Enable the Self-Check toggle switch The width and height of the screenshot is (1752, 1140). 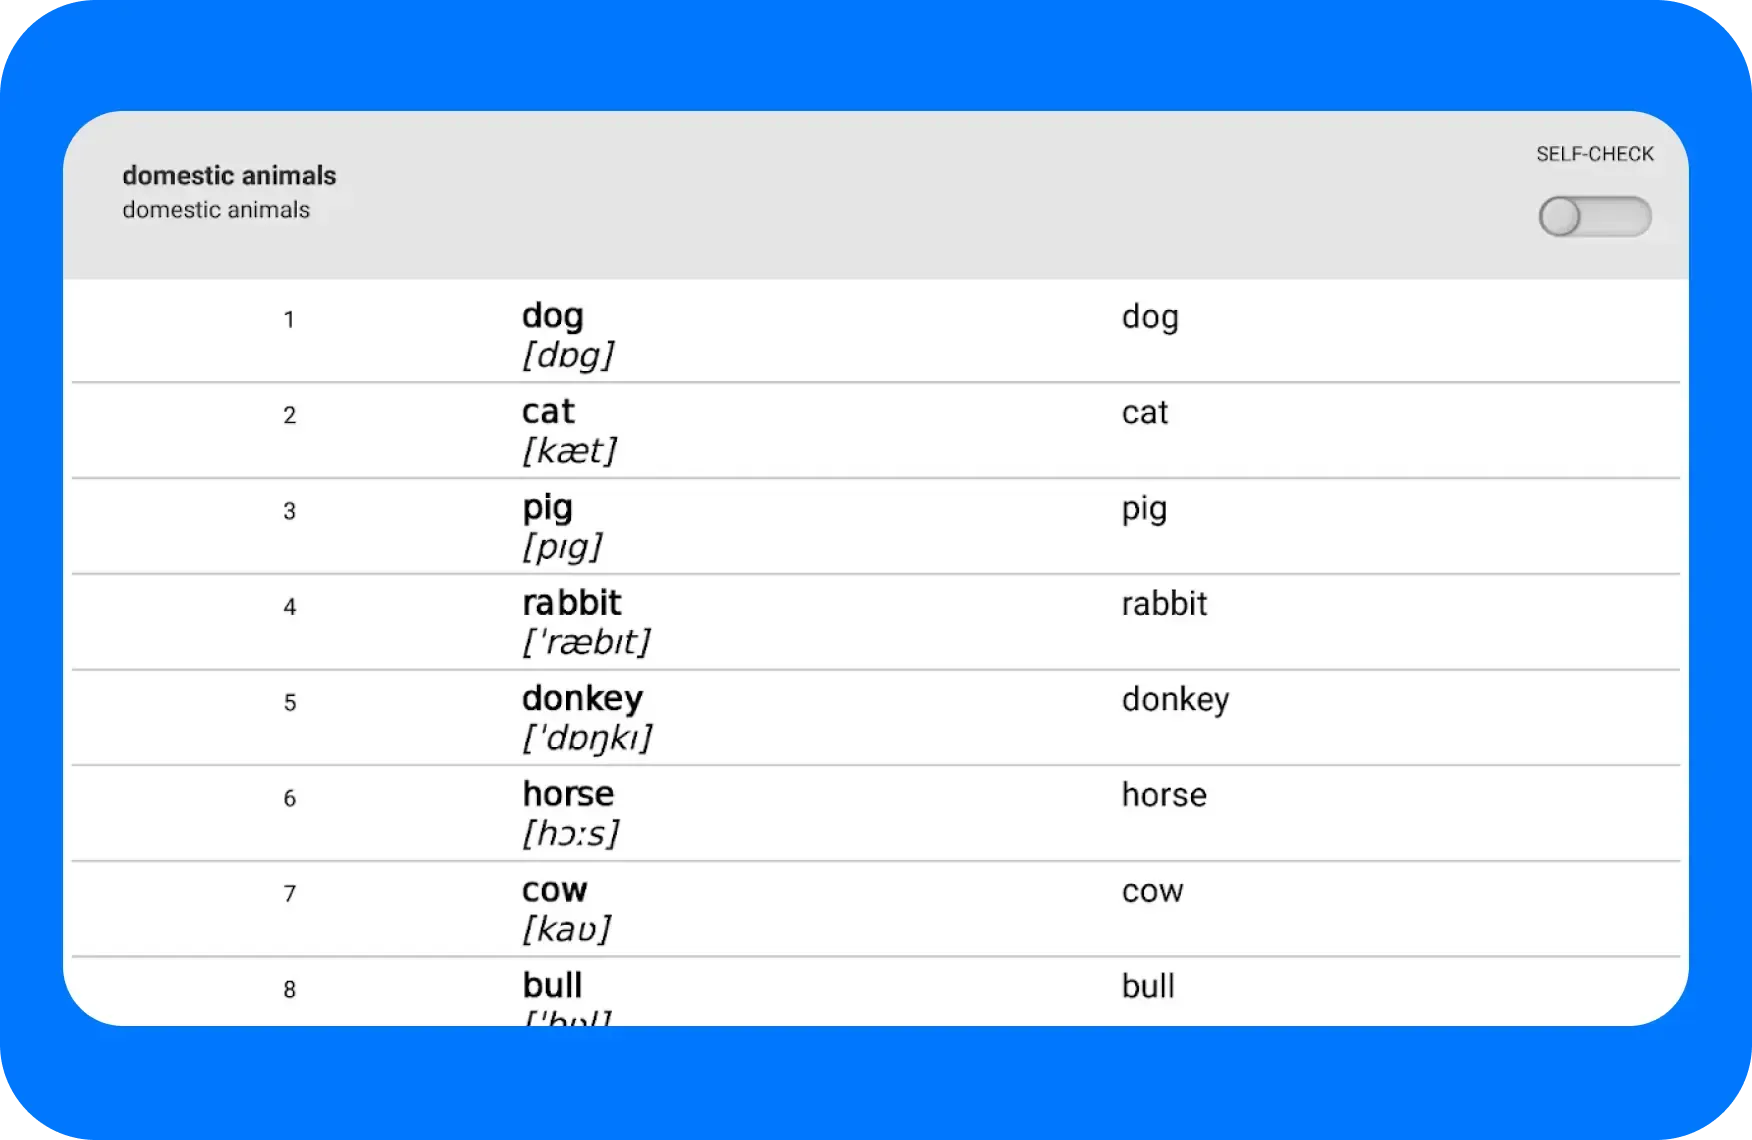click(1594, 217)
